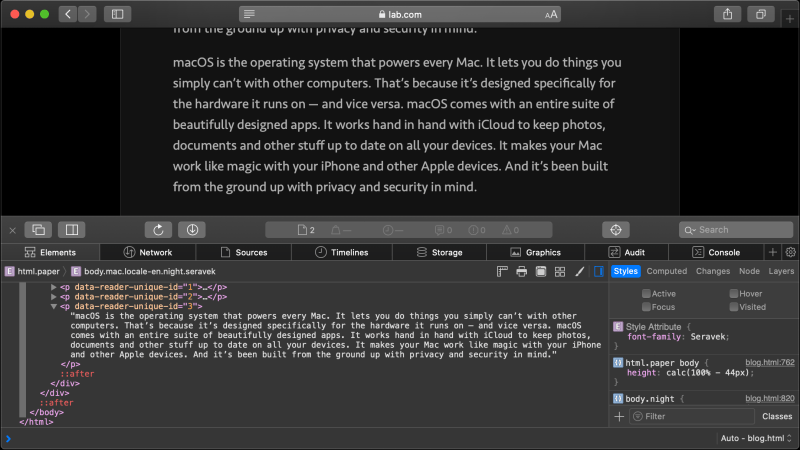Open the Console tab
800x450 pixels.
pos(716,252)
